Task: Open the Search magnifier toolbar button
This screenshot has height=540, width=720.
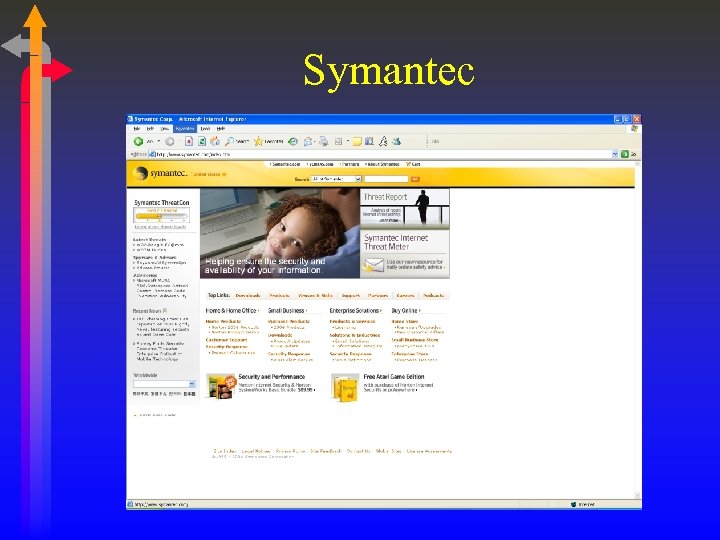Action: [x=236, y=141]
